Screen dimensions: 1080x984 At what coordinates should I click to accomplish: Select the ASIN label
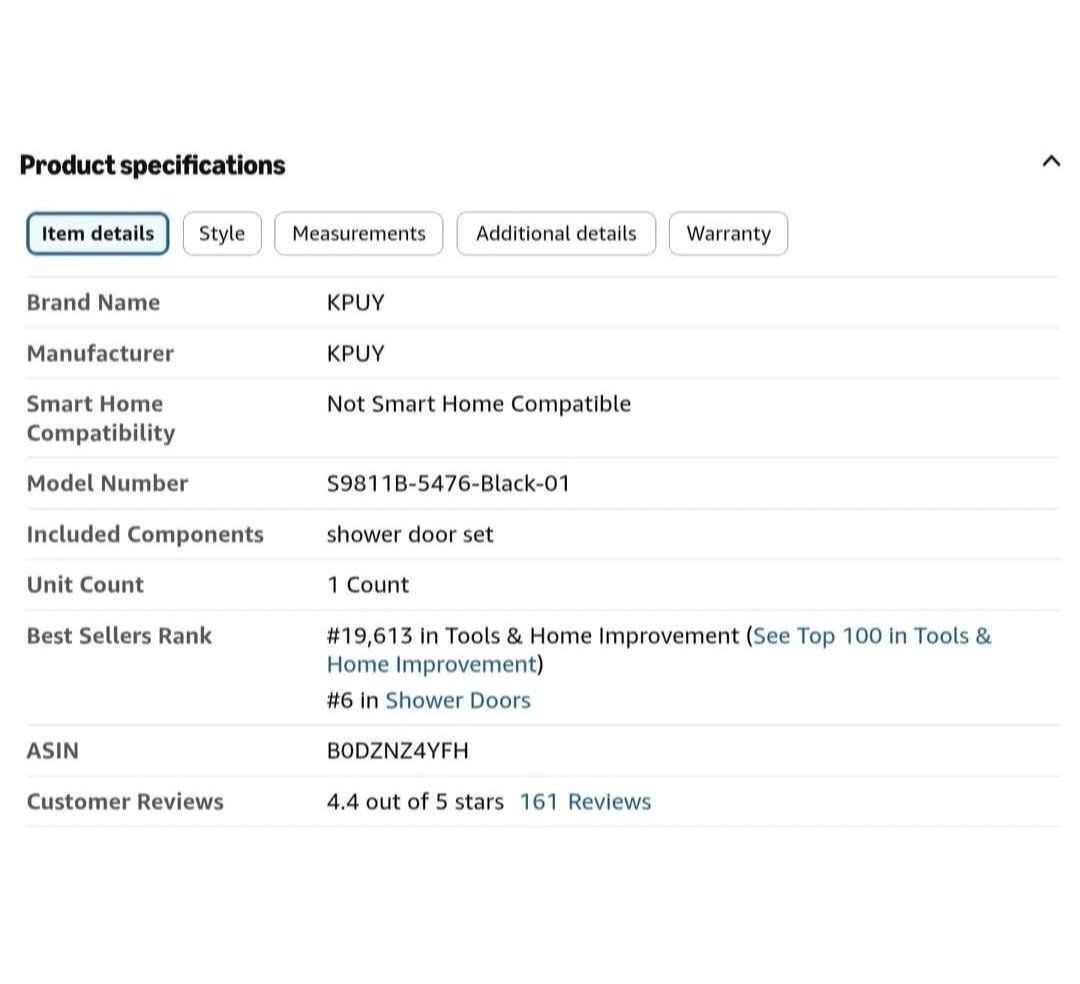pyautogui.click(x=52, y=751)
